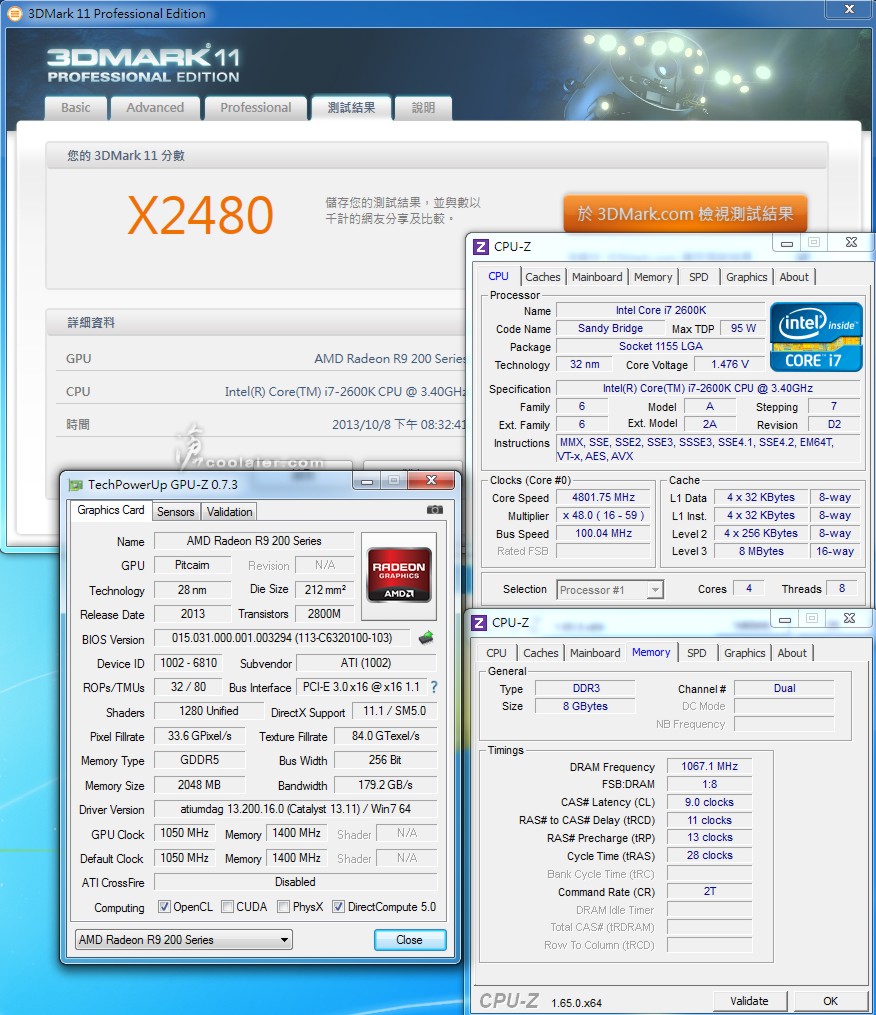Click the orange 3DMark.com view results button
The height and width of the screenshot is (1015, 876).
point(685,213)
